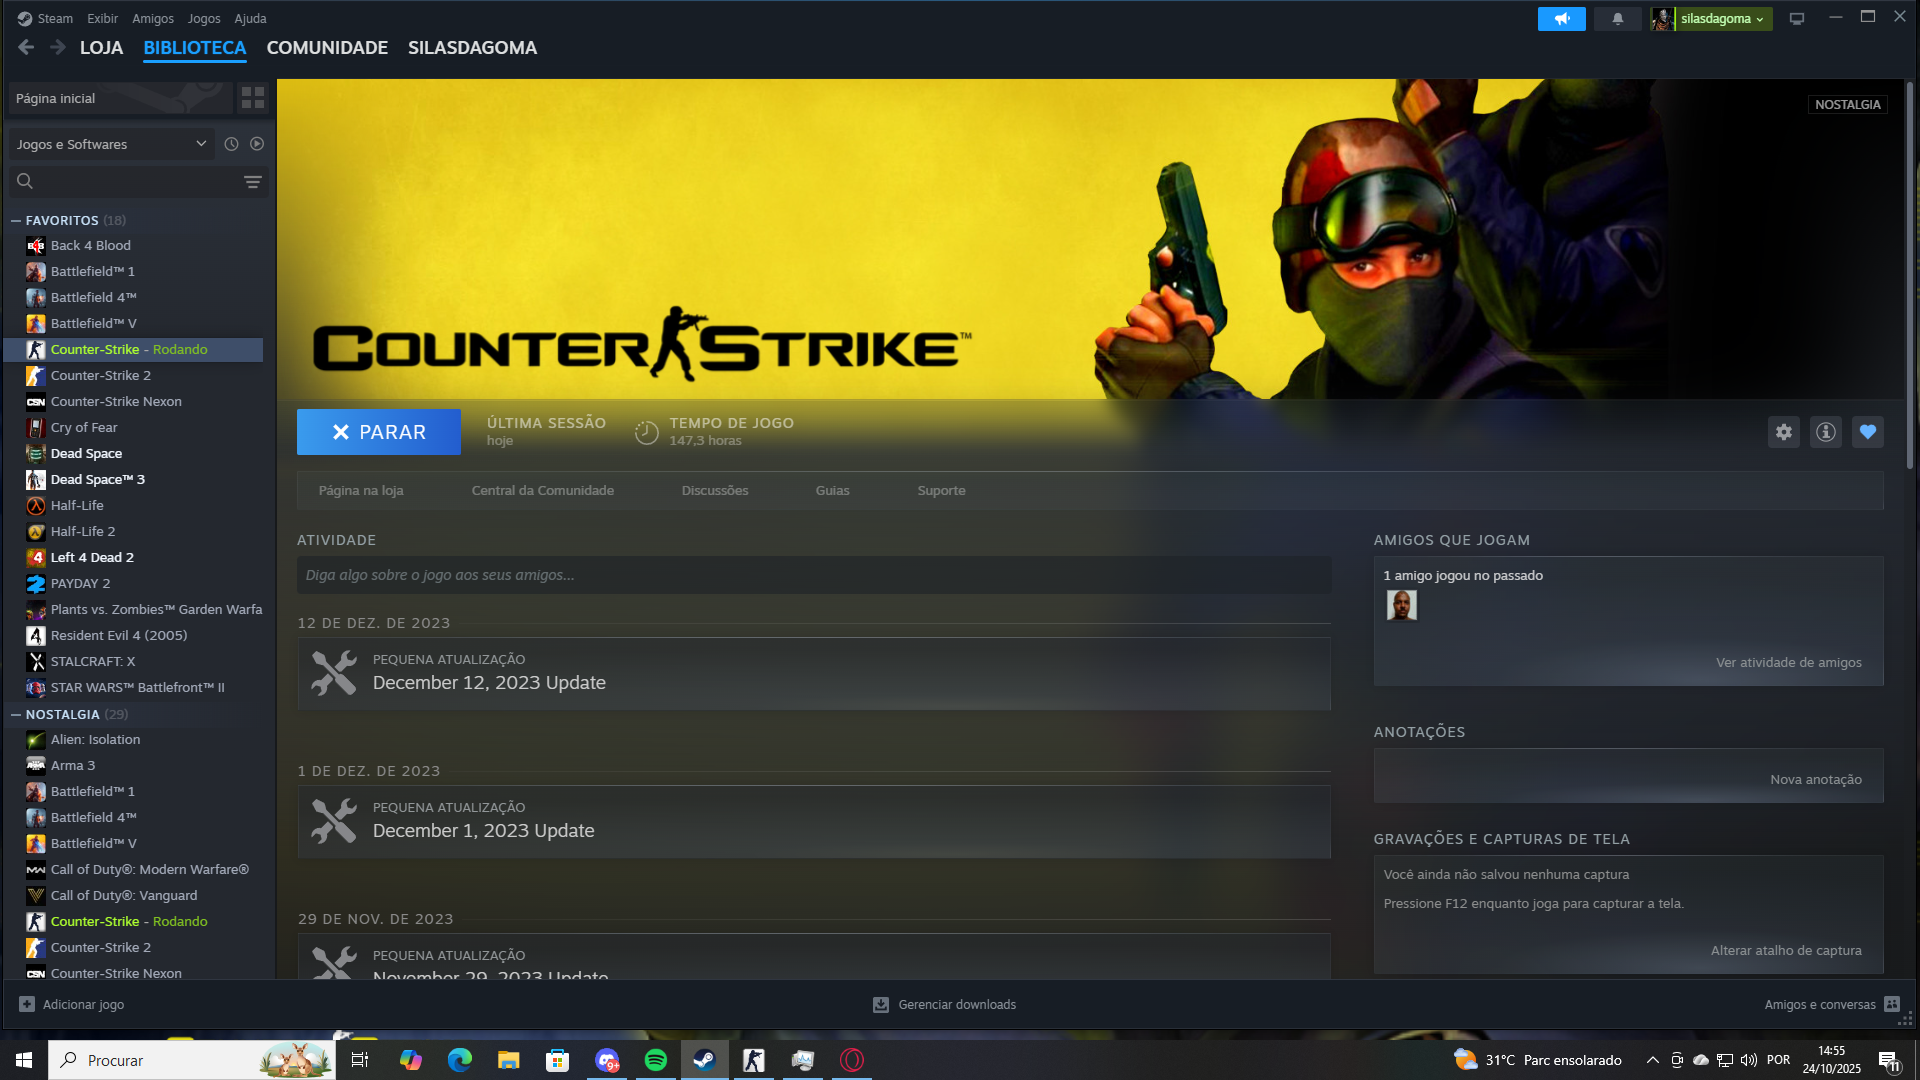
Task: Click the recent activity clock icon
Action: click(231, 144)
